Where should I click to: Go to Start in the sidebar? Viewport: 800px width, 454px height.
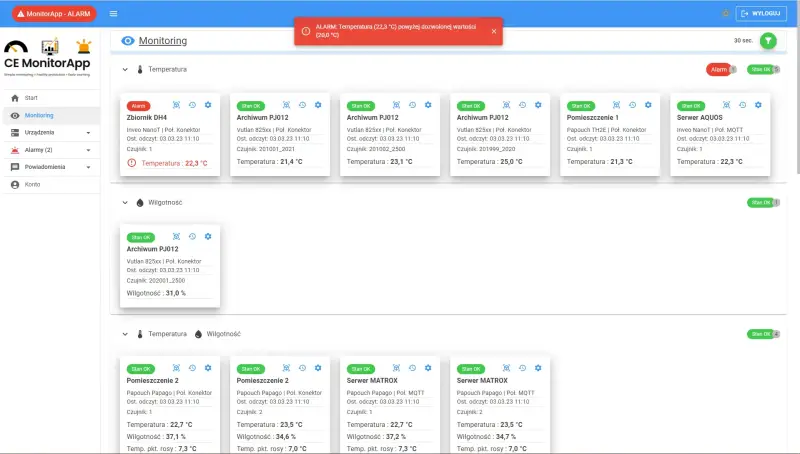point(31,98)
